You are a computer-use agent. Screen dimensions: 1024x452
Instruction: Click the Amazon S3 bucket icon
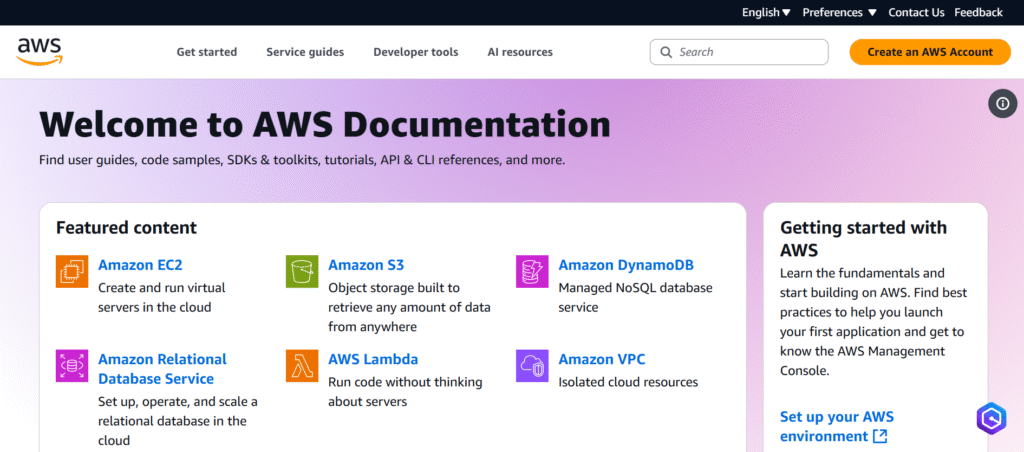tap(302, 272)
